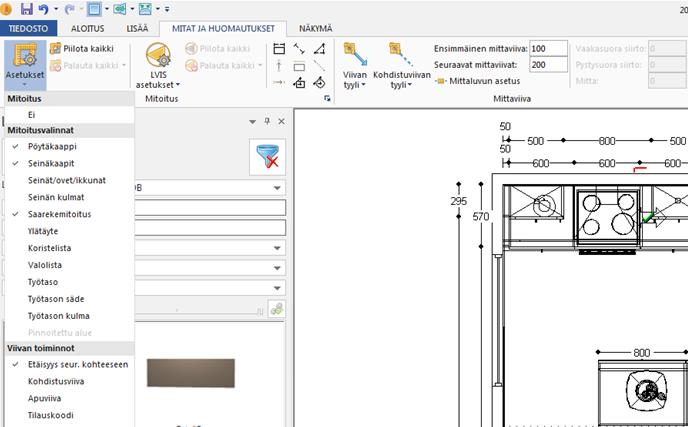Enable Valolista dimensioning option
688x427 pixels.
pos(69,265)
